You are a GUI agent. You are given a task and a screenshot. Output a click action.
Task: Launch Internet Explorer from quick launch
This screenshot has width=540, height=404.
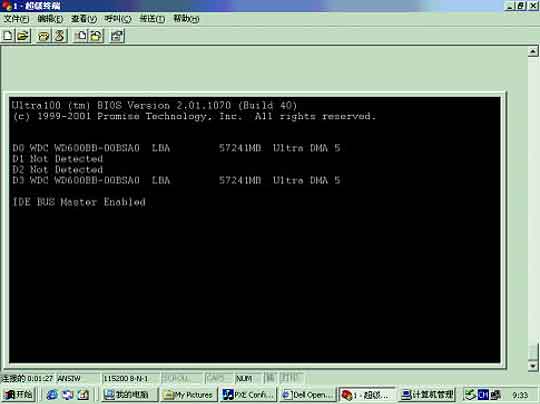(52, 395)
